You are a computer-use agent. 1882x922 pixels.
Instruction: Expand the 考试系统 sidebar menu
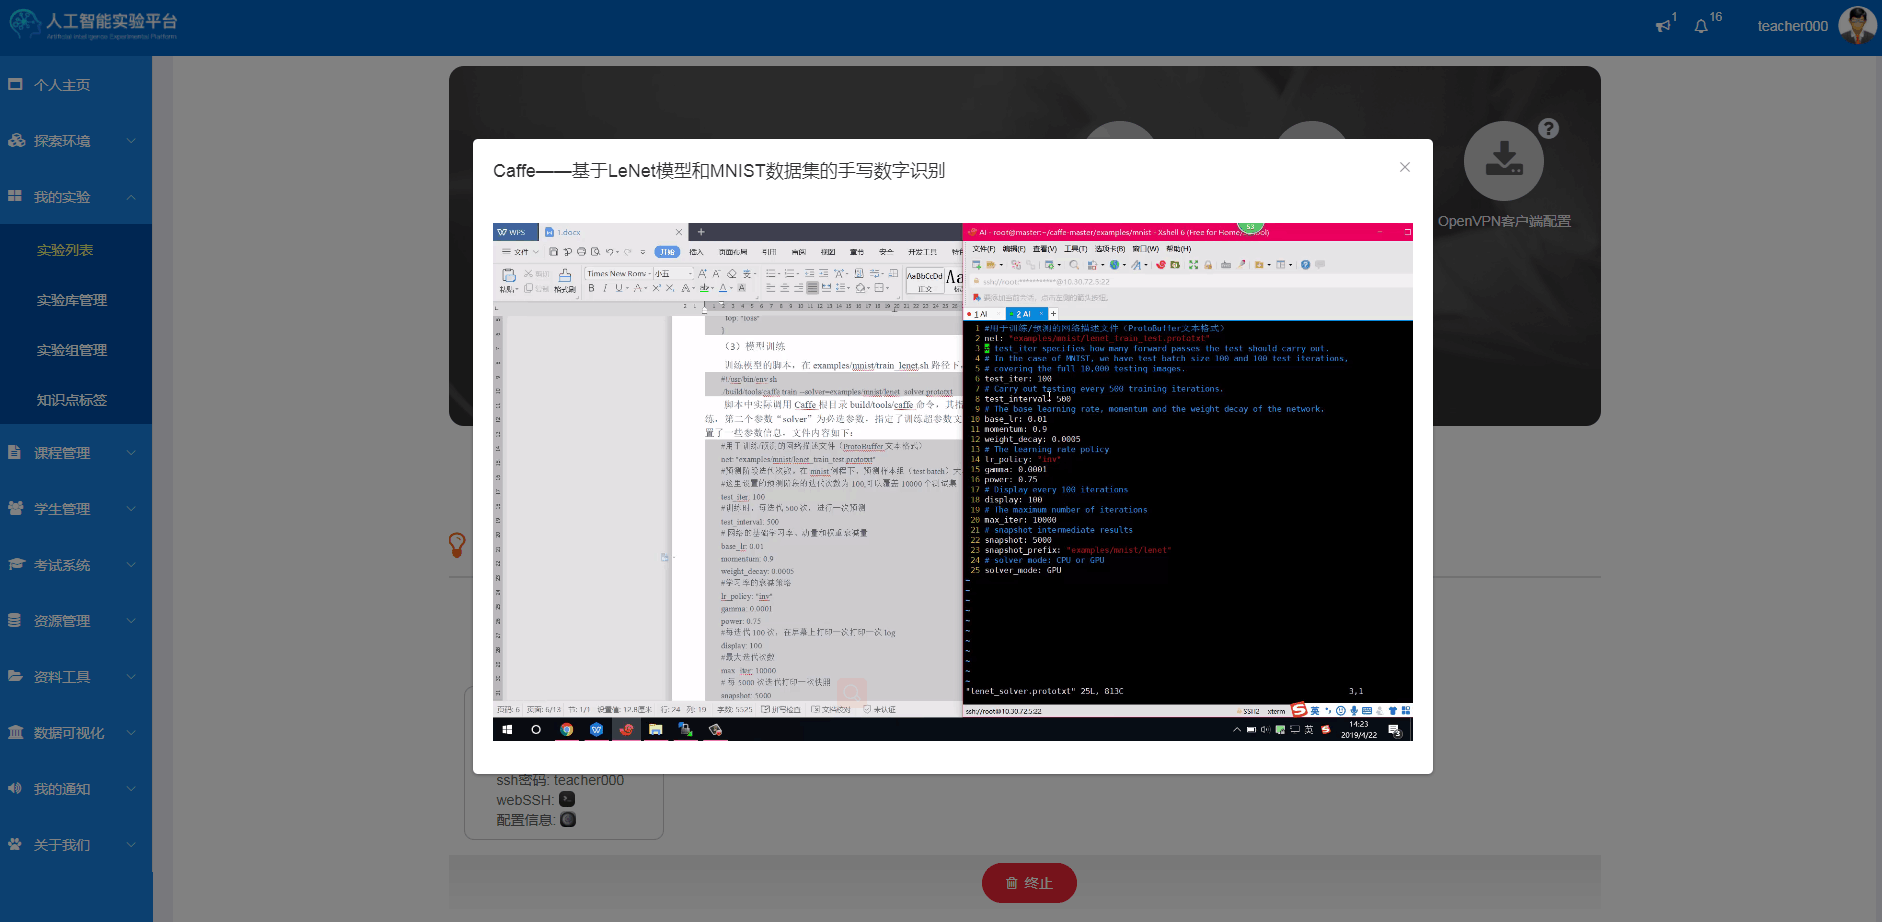coord(76,565)
